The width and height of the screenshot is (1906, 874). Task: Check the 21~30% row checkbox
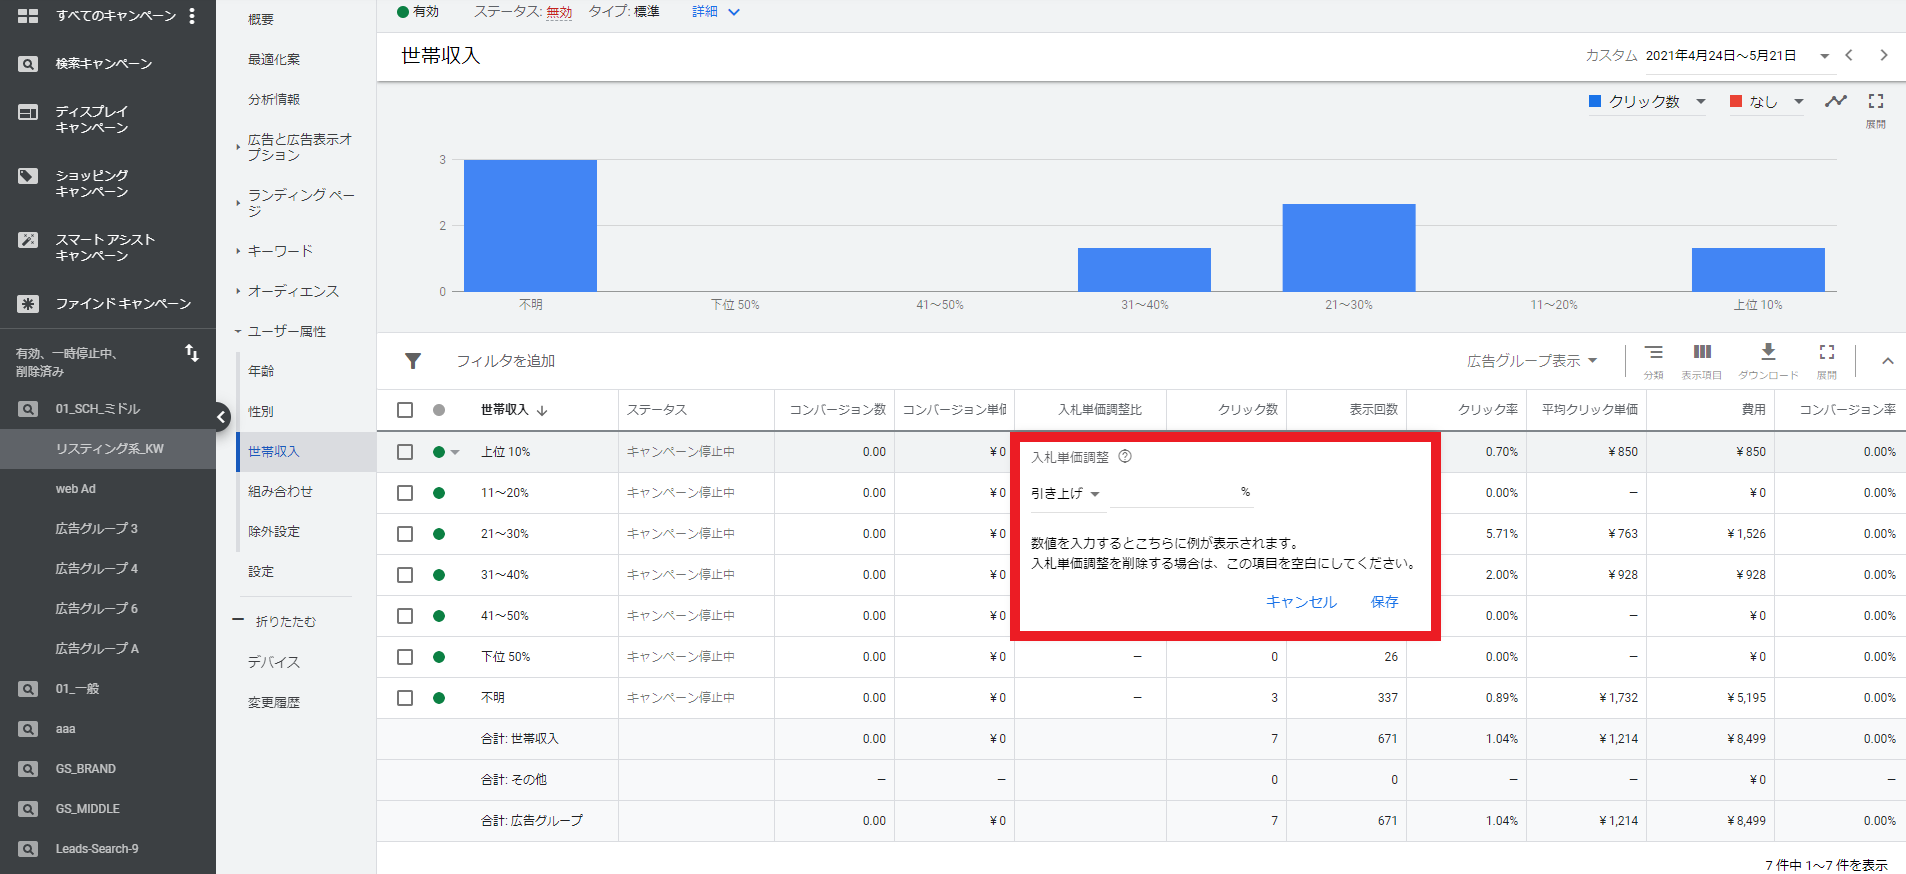click(405, 534)
